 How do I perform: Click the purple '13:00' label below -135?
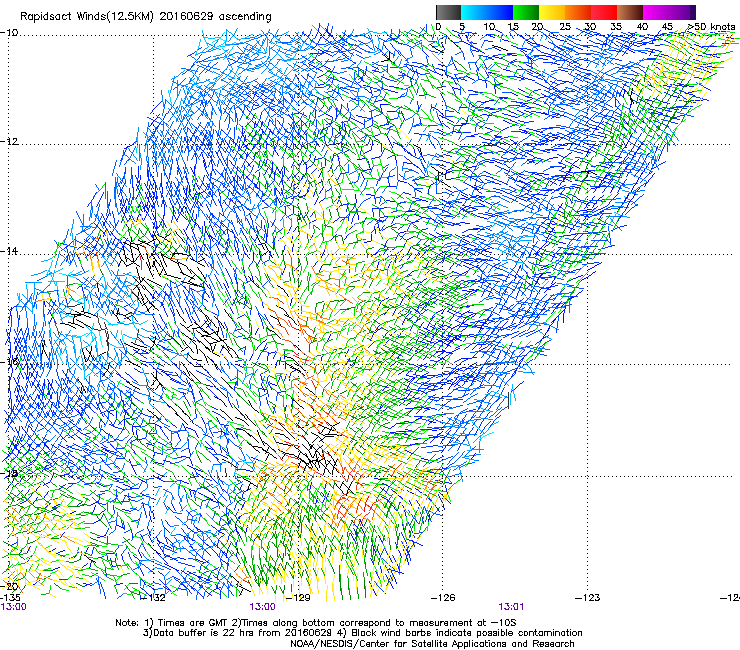click(x=14, y=607)
